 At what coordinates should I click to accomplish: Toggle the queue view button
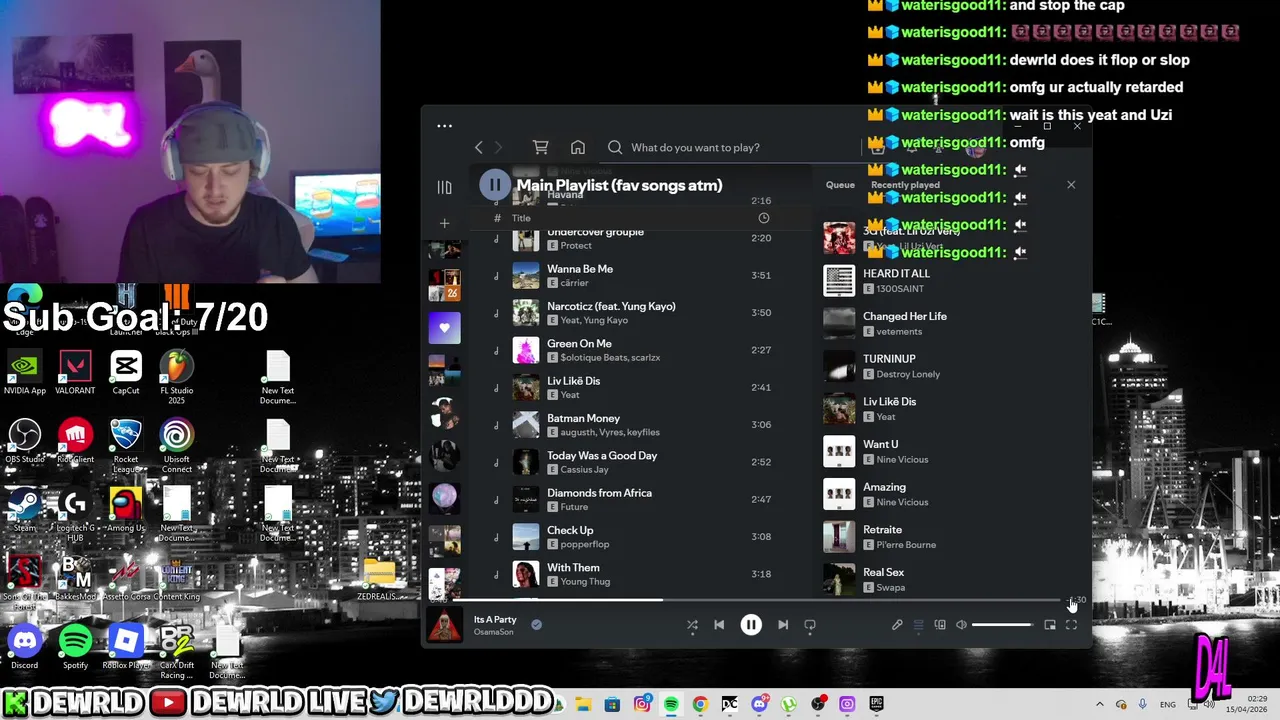918,625
